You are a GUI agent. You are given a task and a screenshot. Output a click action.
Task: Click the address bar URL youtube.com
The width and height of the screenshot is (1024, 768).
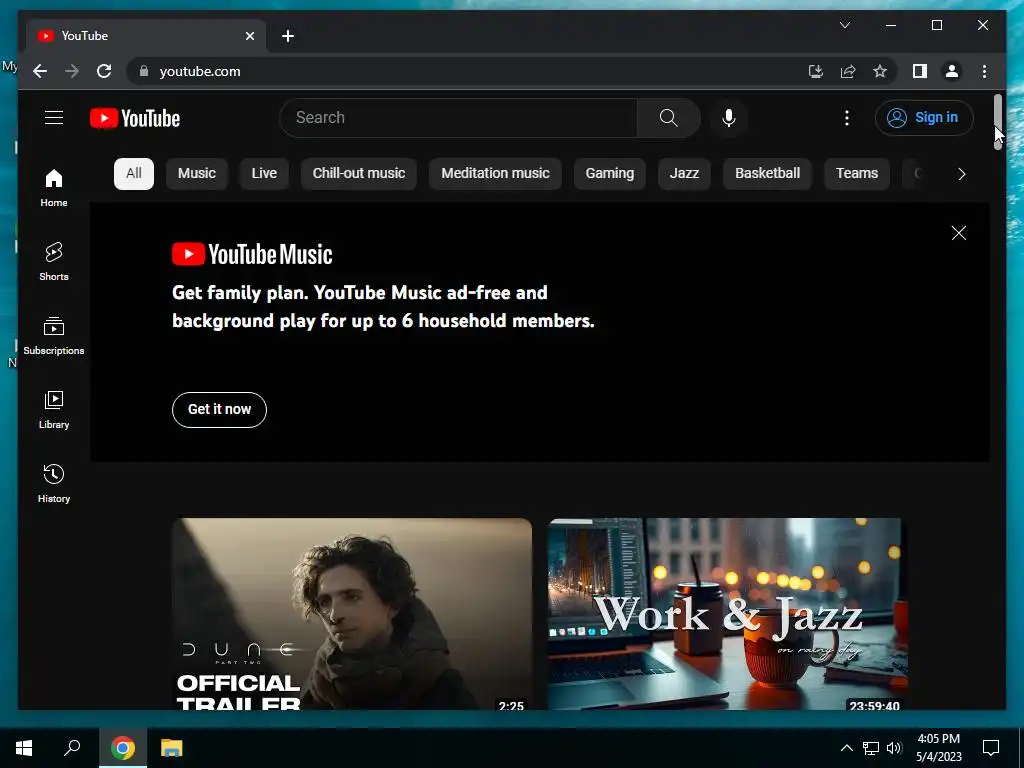[x=200, y=71]
